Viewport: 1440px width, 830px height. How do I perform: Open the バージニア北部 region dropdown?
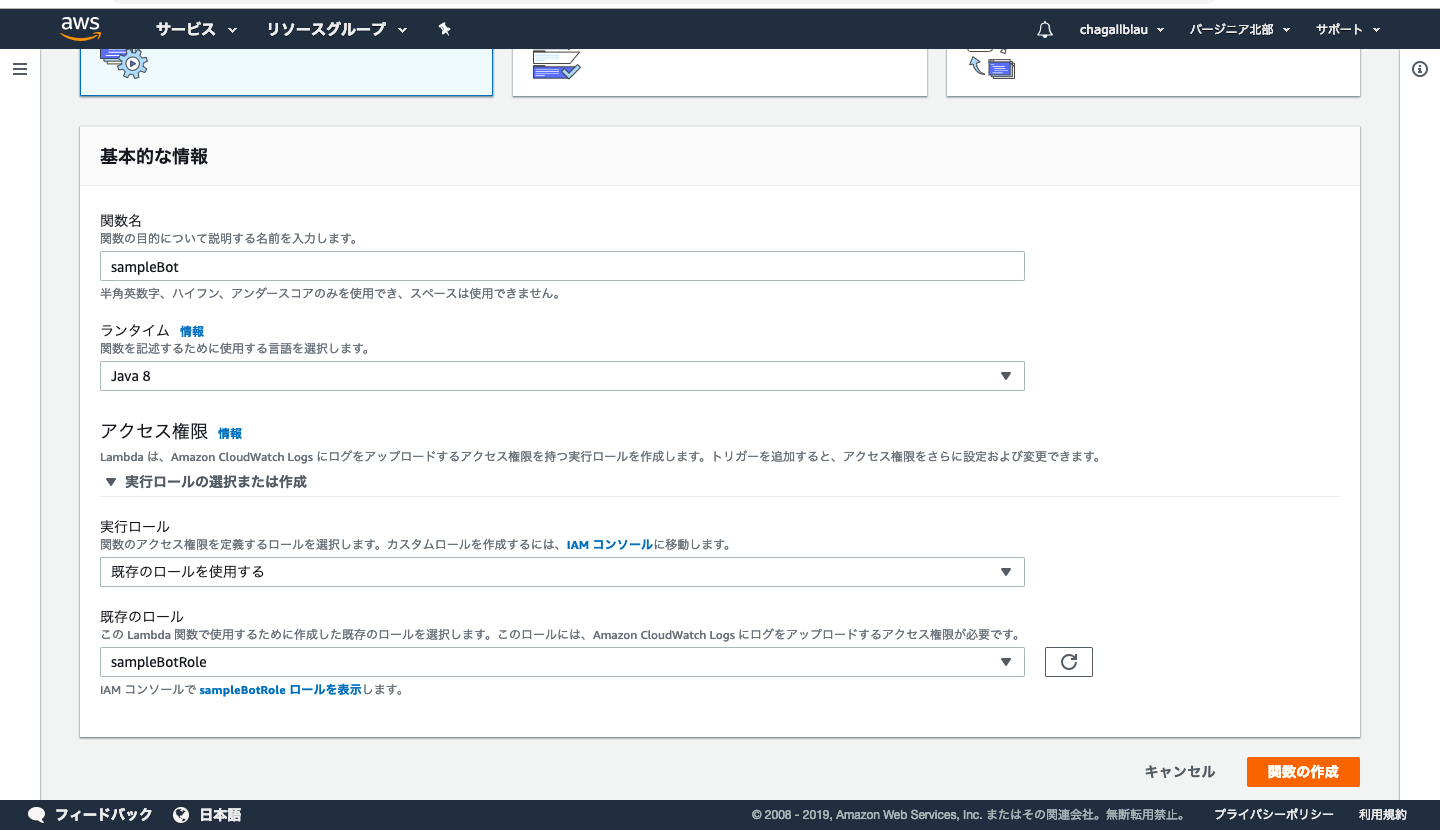point(1240,30)
